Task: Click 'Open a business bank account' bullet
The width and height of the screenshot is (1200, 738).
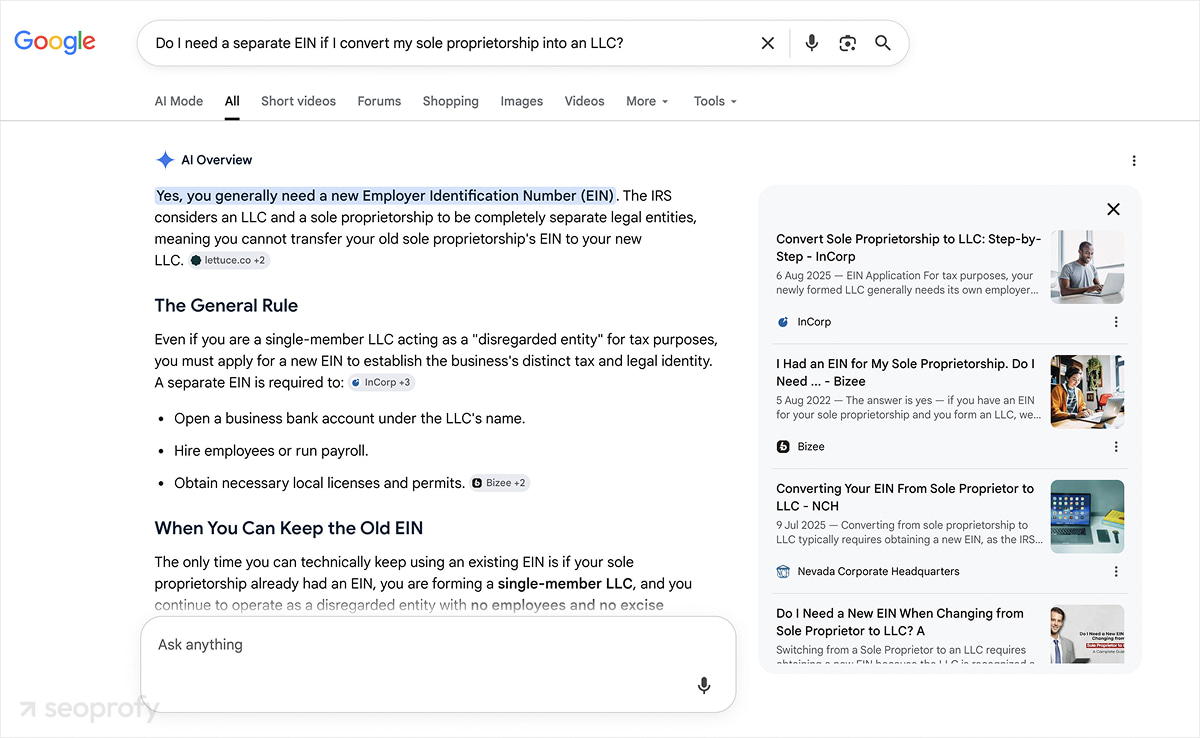Action: tap(349, 419)
